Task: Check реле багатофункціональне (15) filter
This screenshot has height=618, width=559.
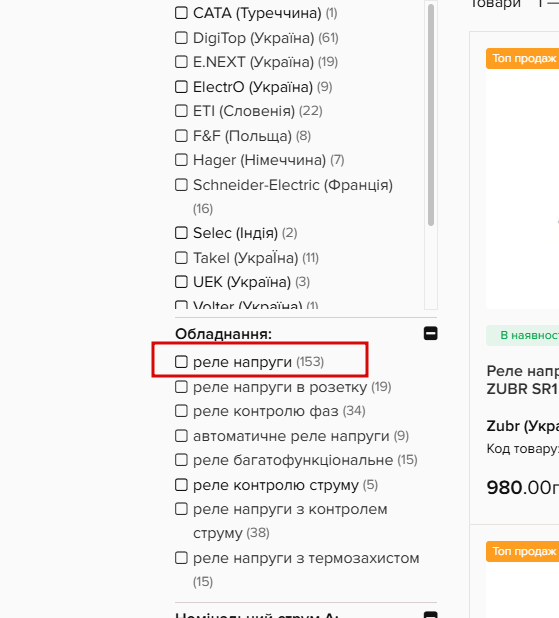Action: click(x=181, y=460)
